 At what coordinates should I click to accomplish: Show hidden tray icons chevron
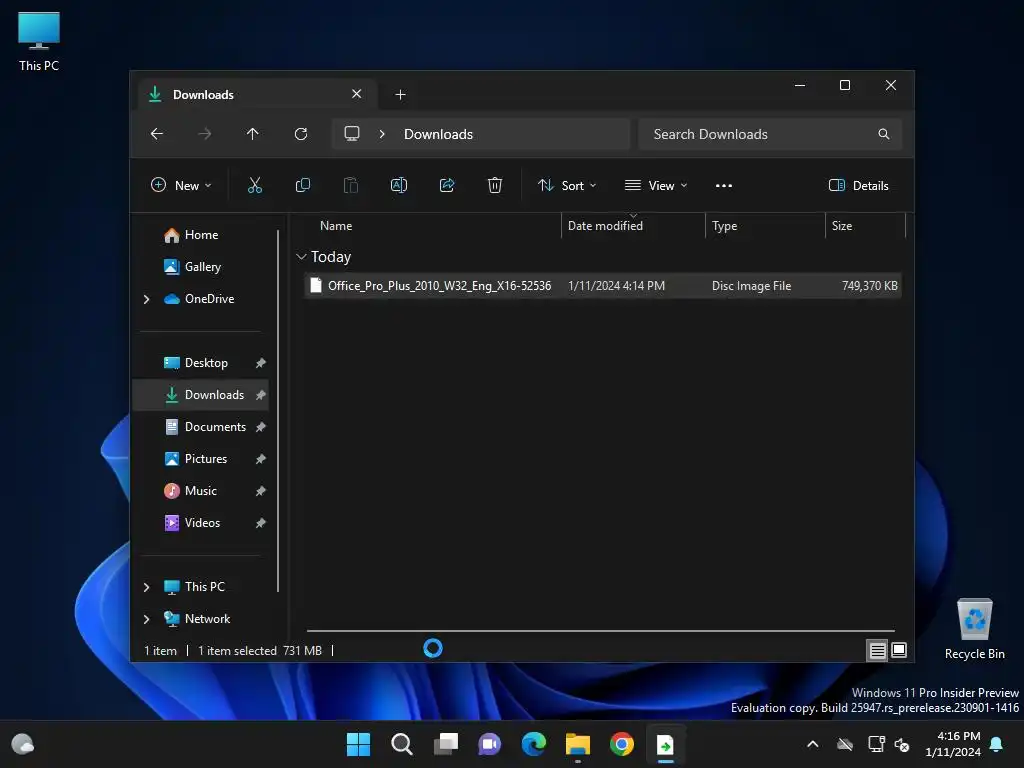pos(813,744)
